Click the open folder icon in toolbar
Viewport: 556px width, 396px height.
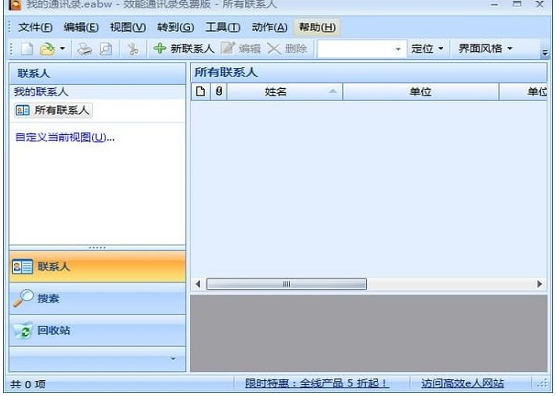point(47,49)
